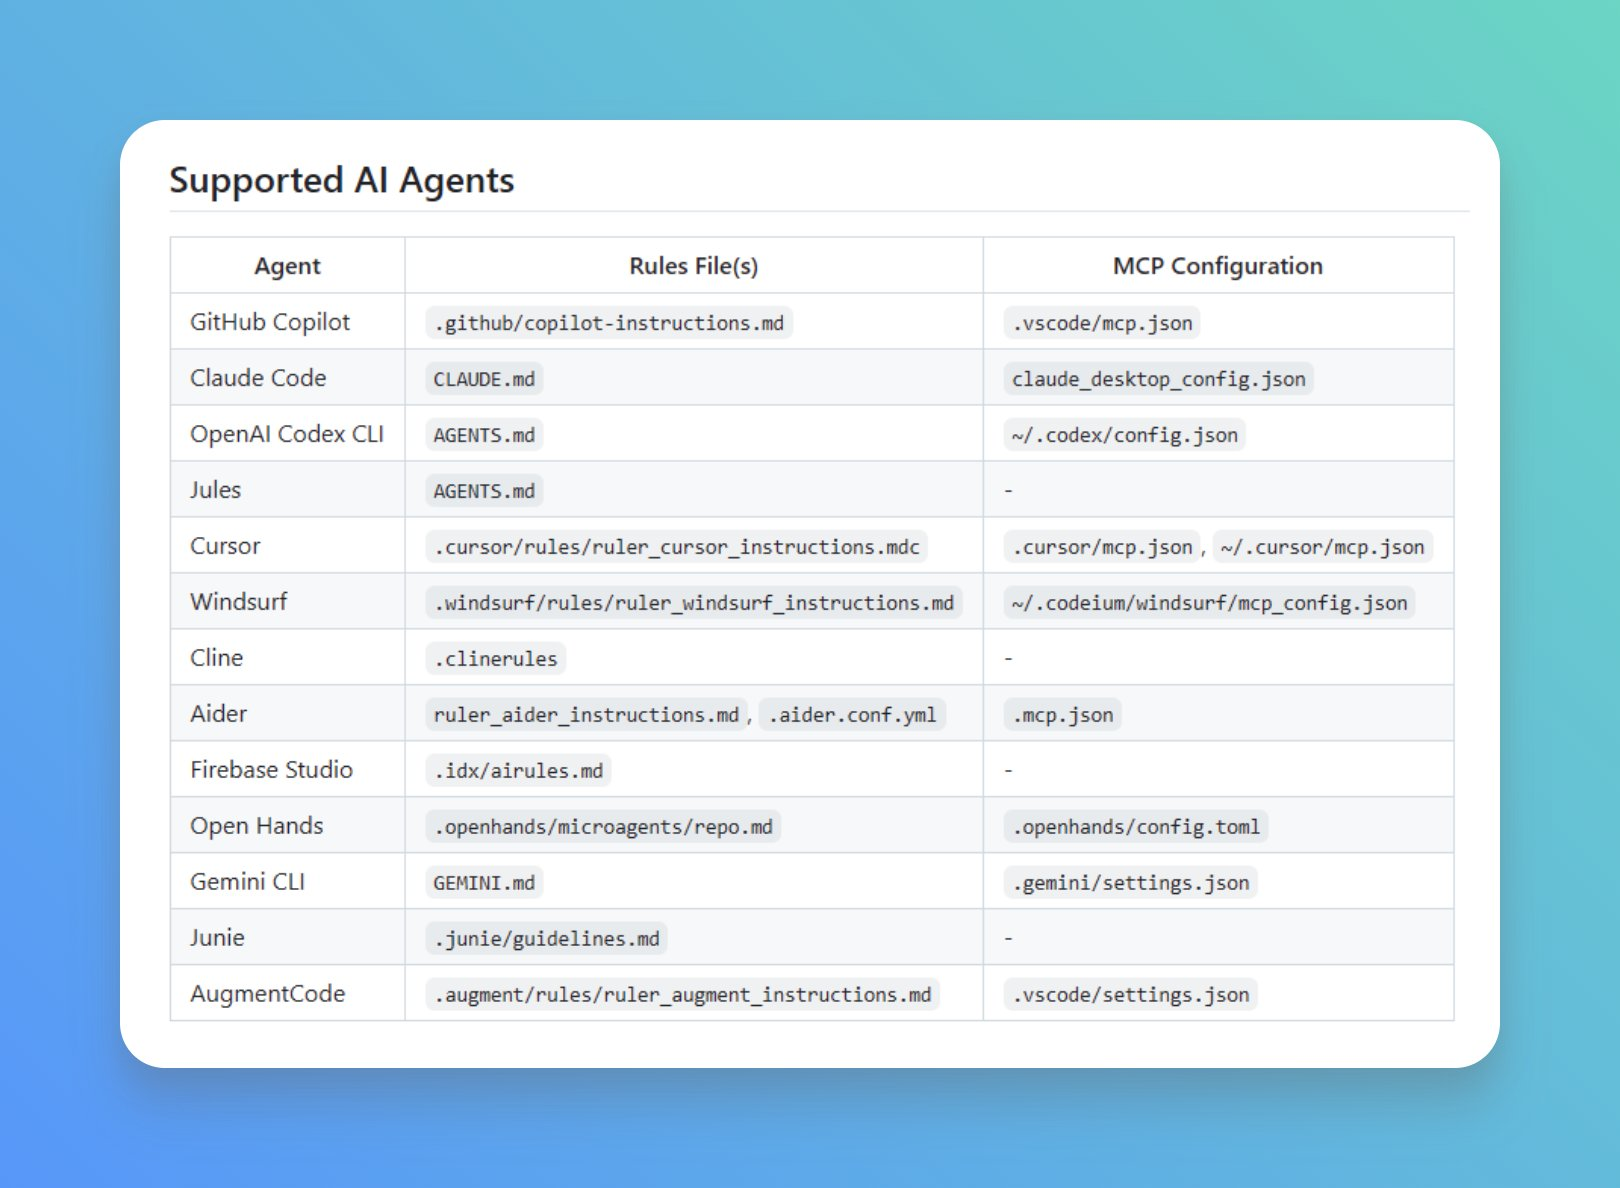Click the 'Agent' column header

click(287, 266)
